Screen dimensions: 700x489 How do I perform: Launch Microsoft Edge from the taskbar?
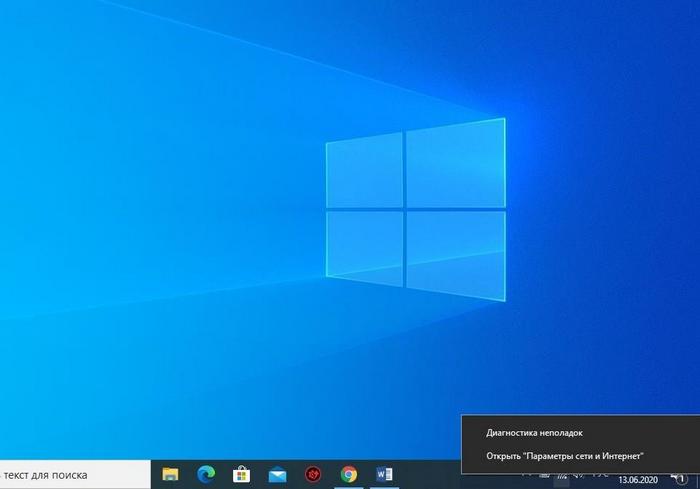pyautogui.click(x=206, y=474)
